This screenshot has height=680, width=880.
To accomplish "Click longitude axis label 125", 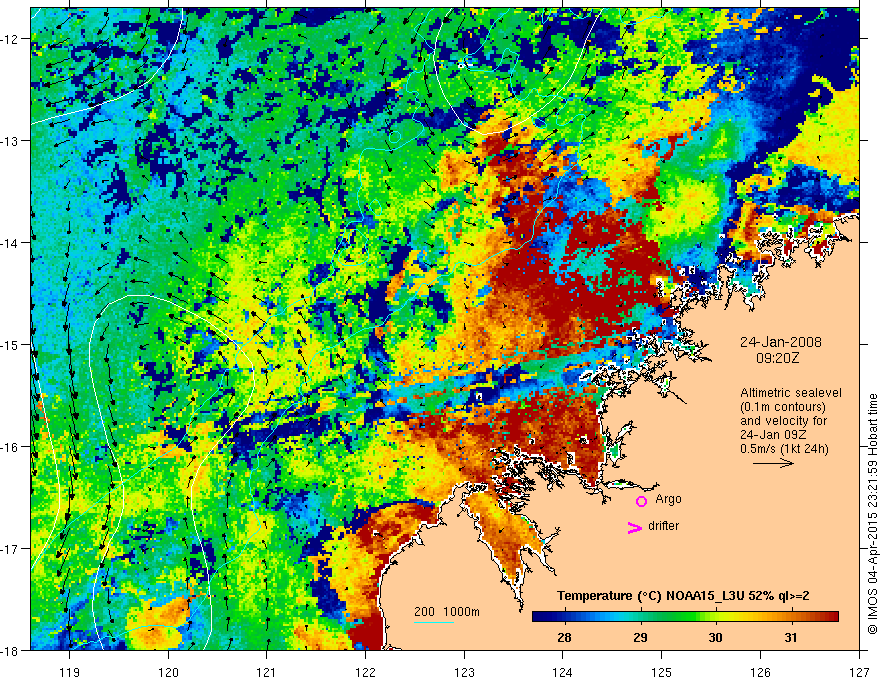I will tap(662, 672).
